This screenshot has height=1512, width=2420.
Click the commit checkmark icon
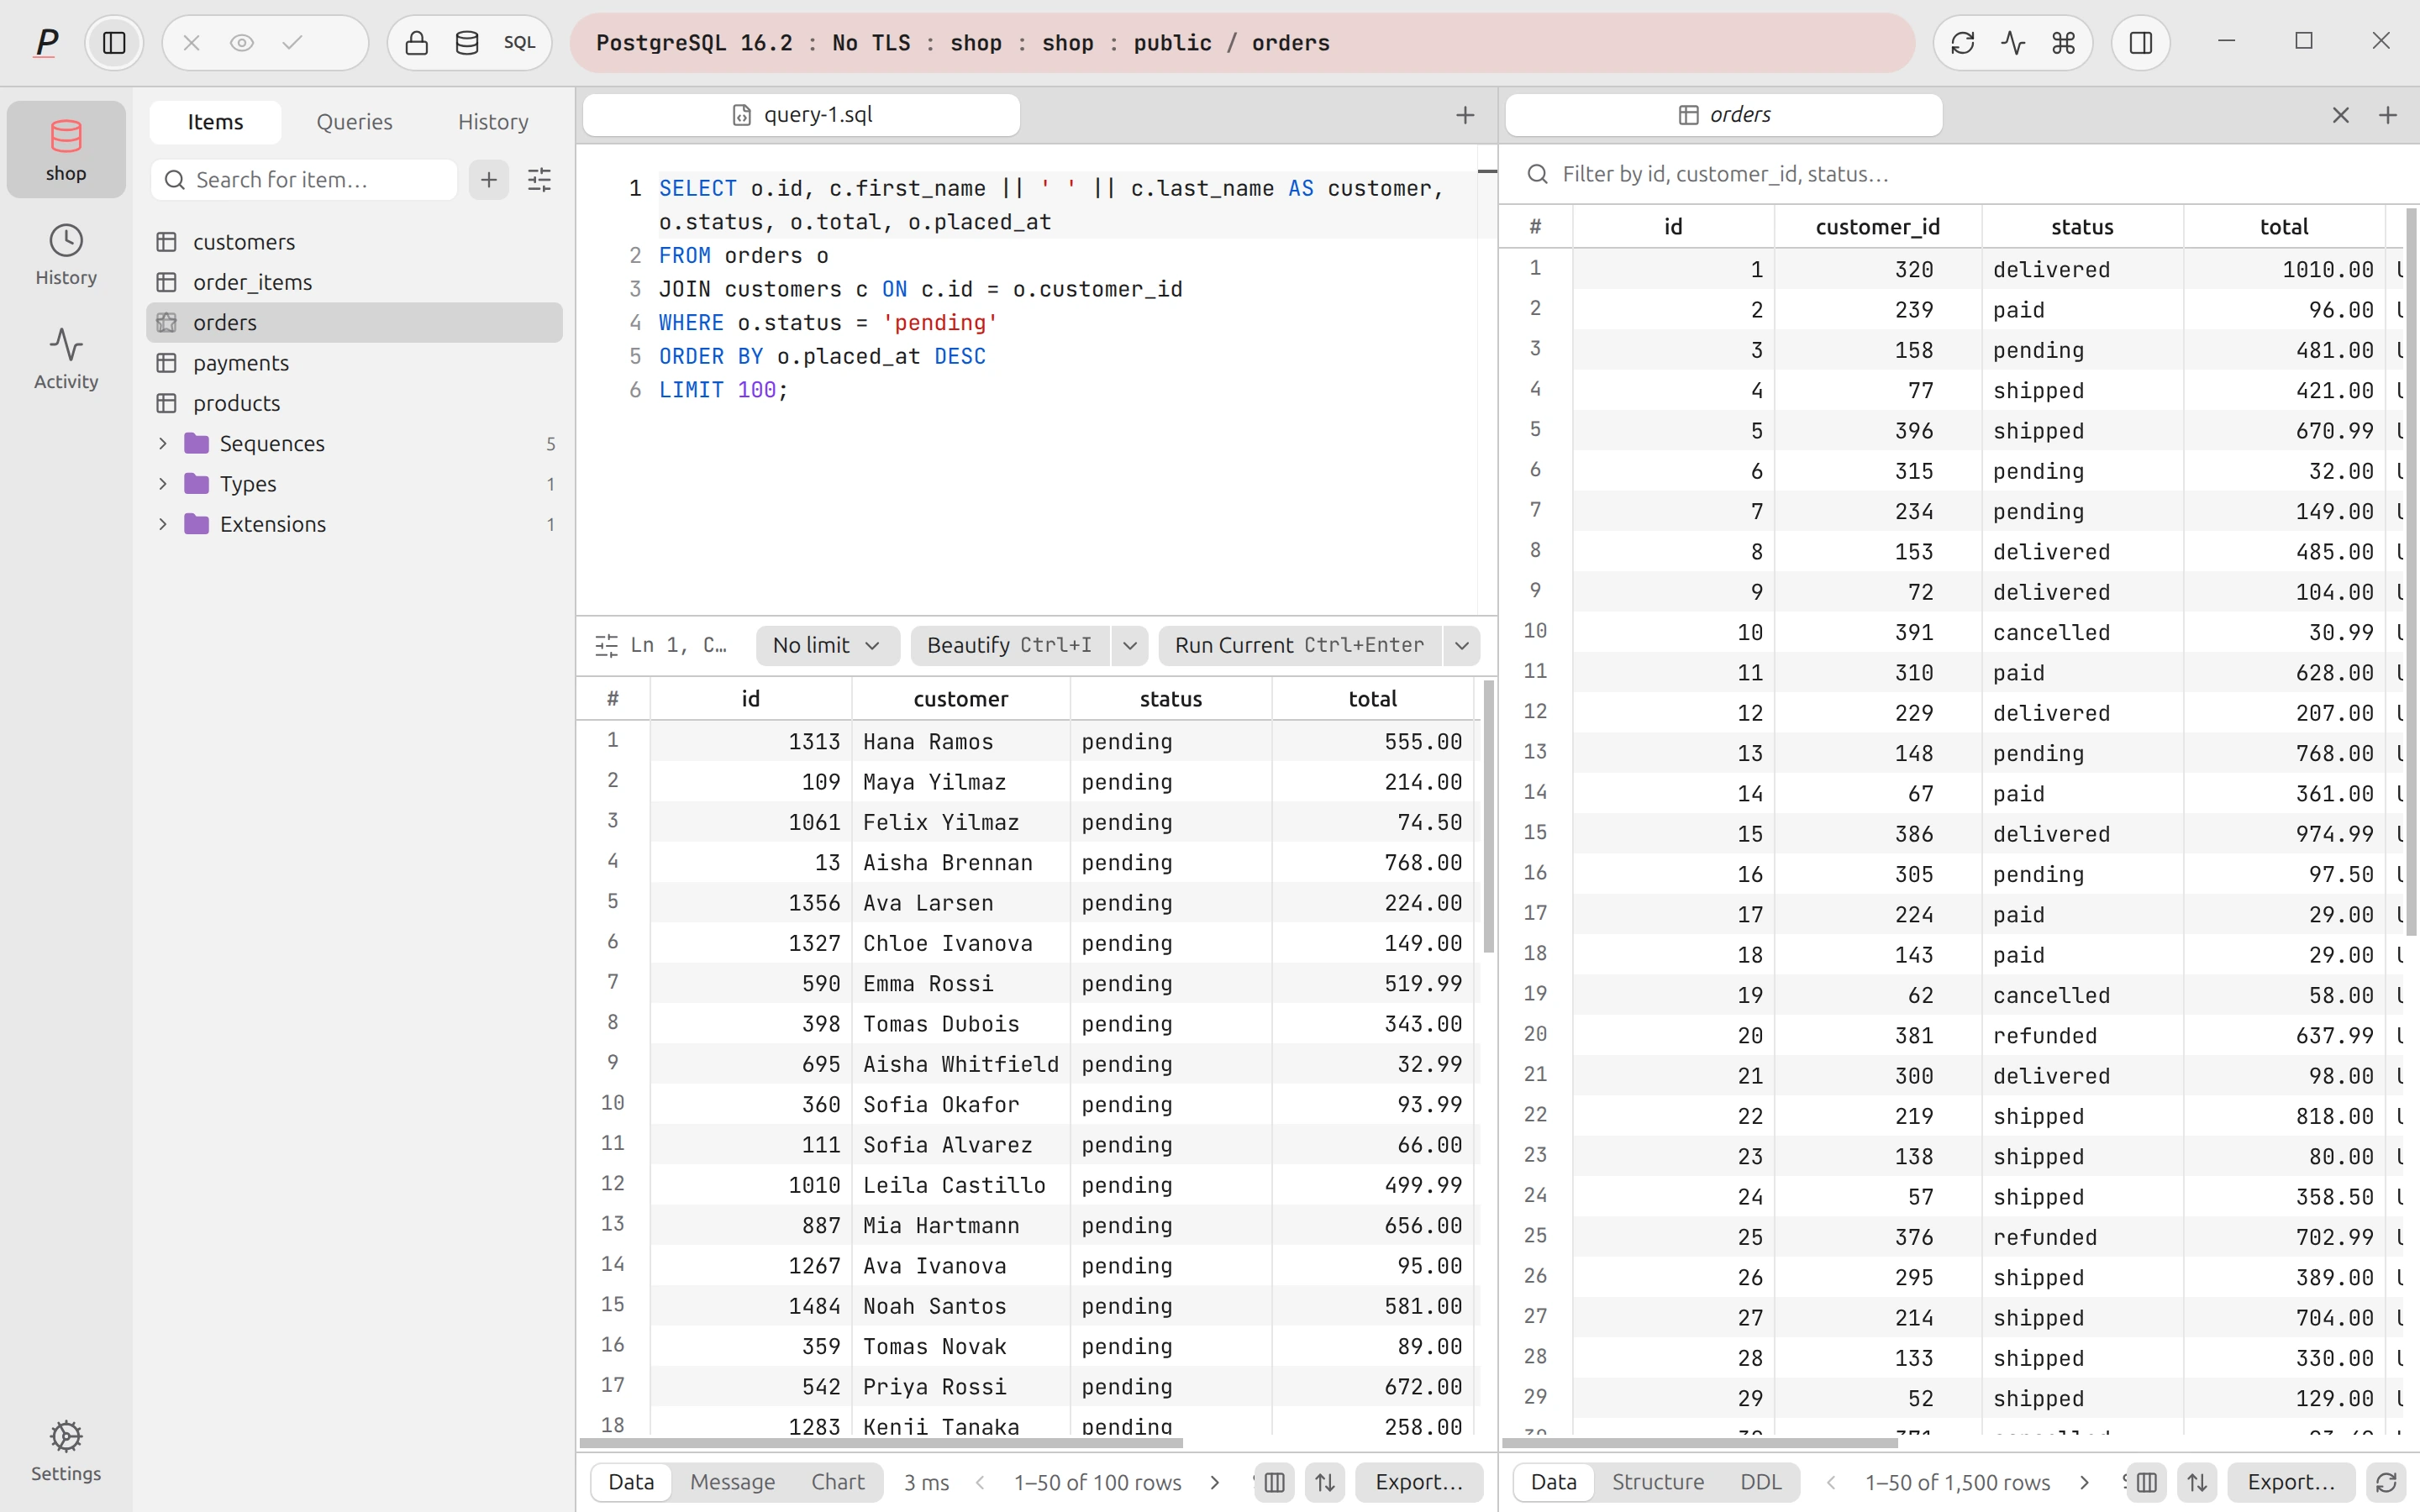coord(292,43)
